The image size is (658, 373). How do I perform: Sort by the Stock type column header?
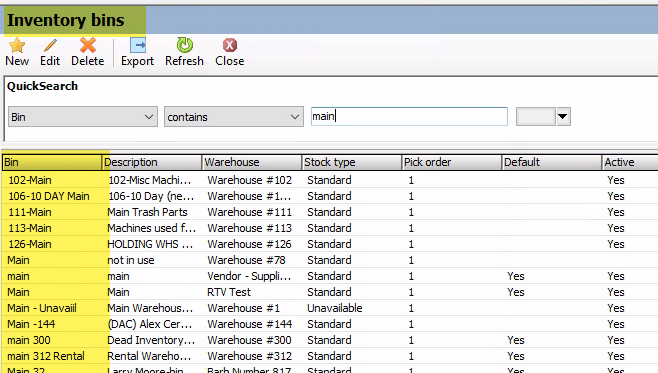click(351, 162)
